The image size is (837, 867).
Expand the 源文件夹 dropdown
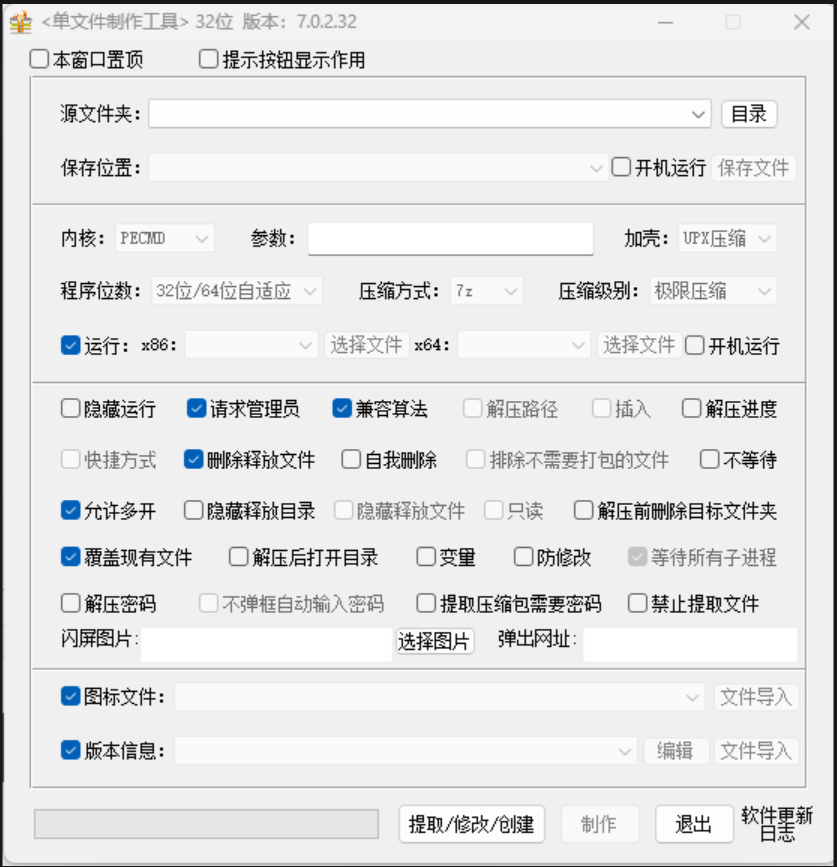tap(698, 114)
